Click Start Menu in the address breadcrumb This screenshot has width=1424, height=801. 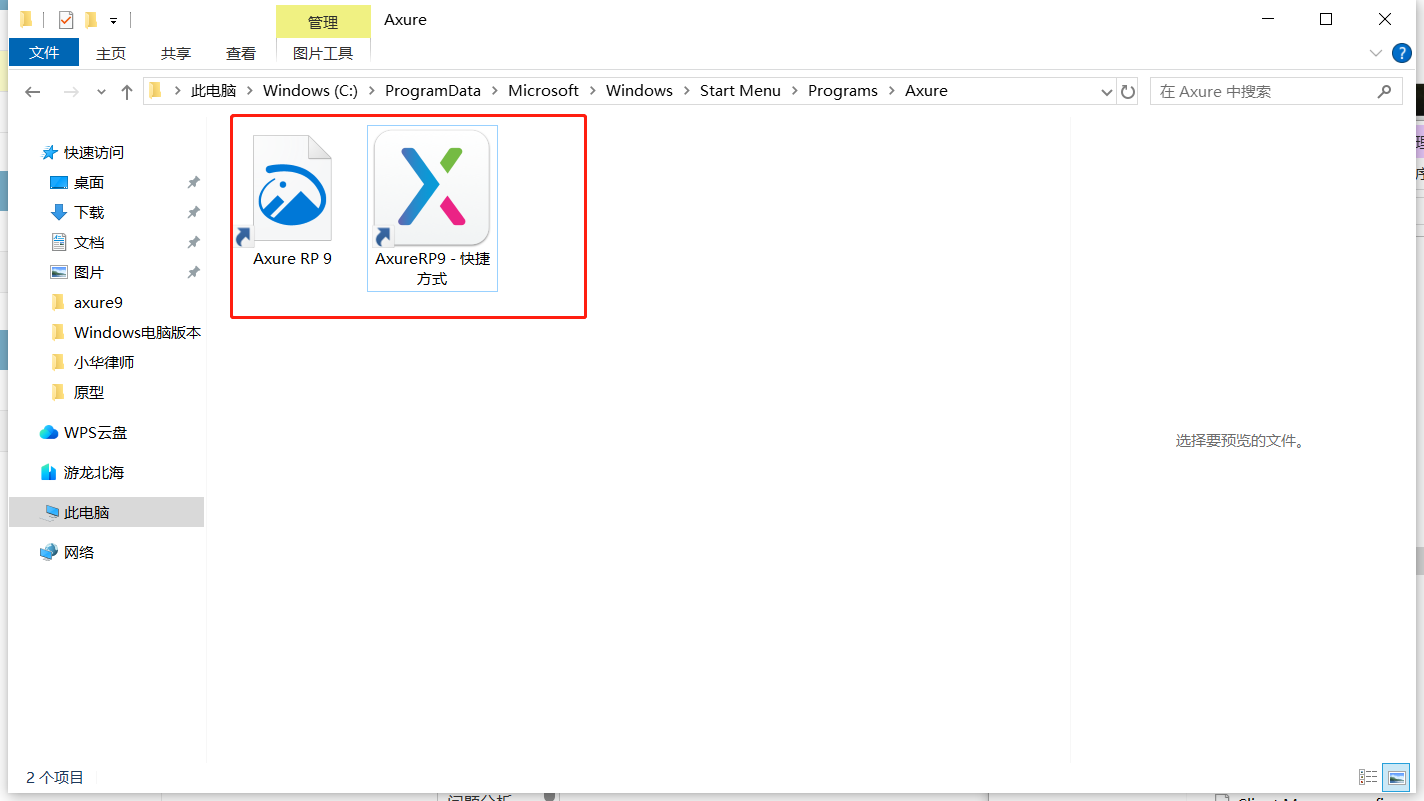coord(740,90)
